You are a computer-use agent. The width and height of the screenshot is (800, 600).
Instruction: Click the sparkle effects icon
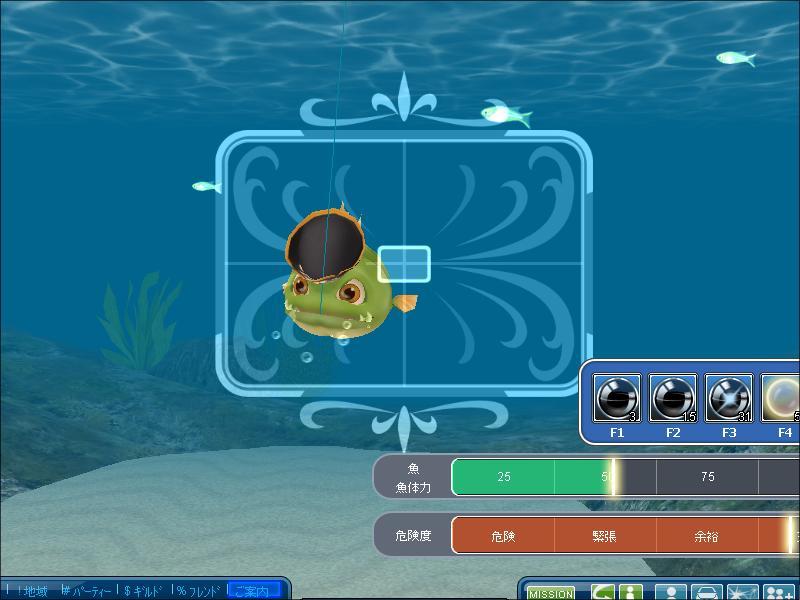[x=742, y=592]
